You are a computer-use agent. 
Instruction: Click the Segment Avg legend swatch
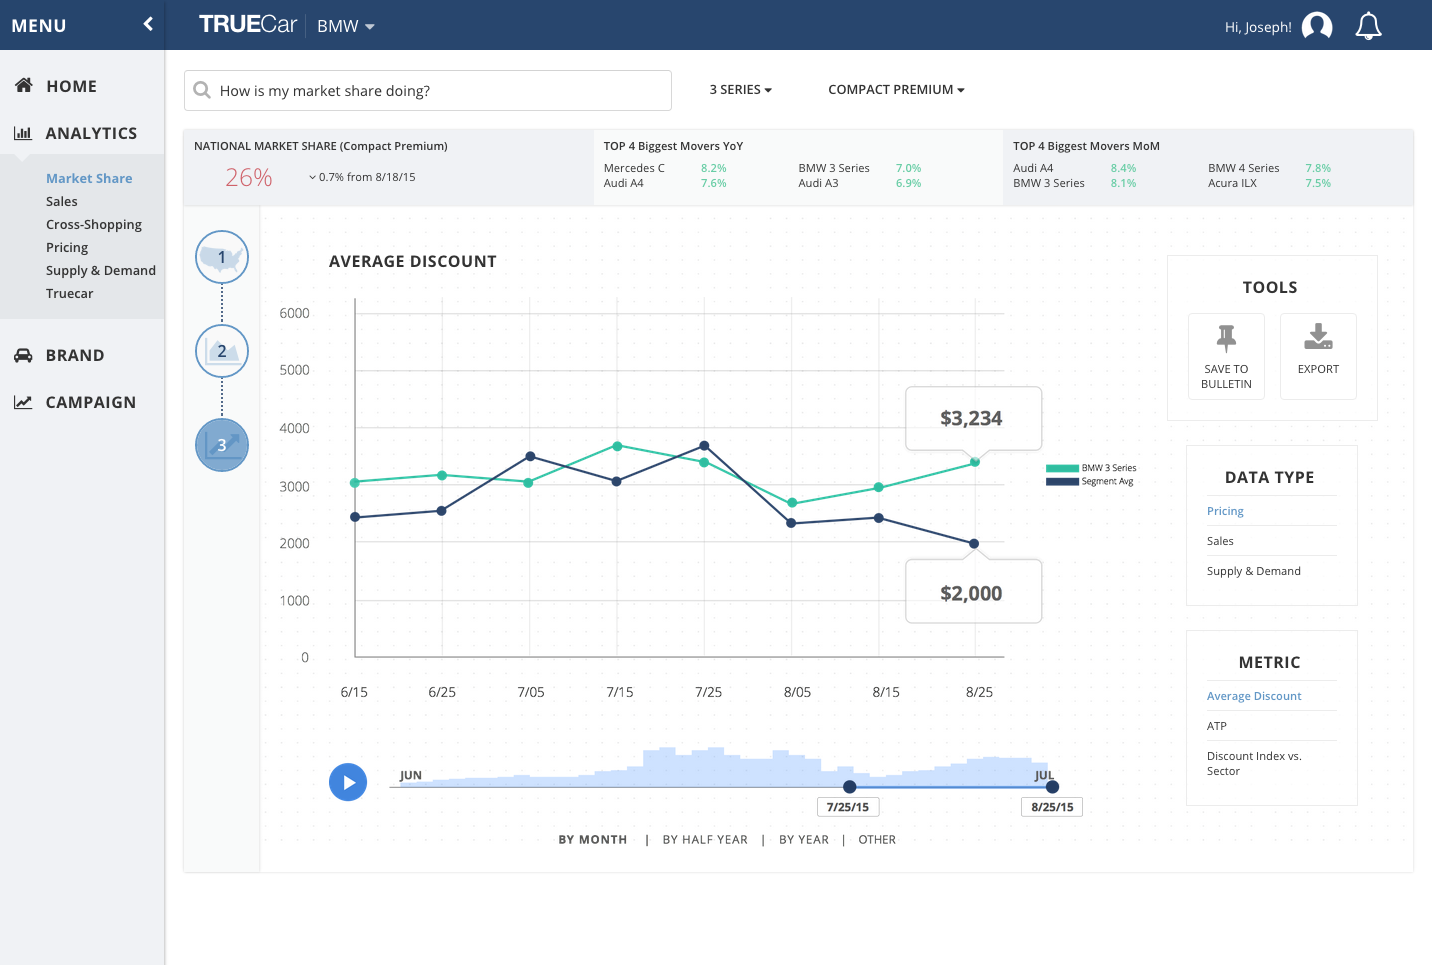click(x=1062, y=481)
